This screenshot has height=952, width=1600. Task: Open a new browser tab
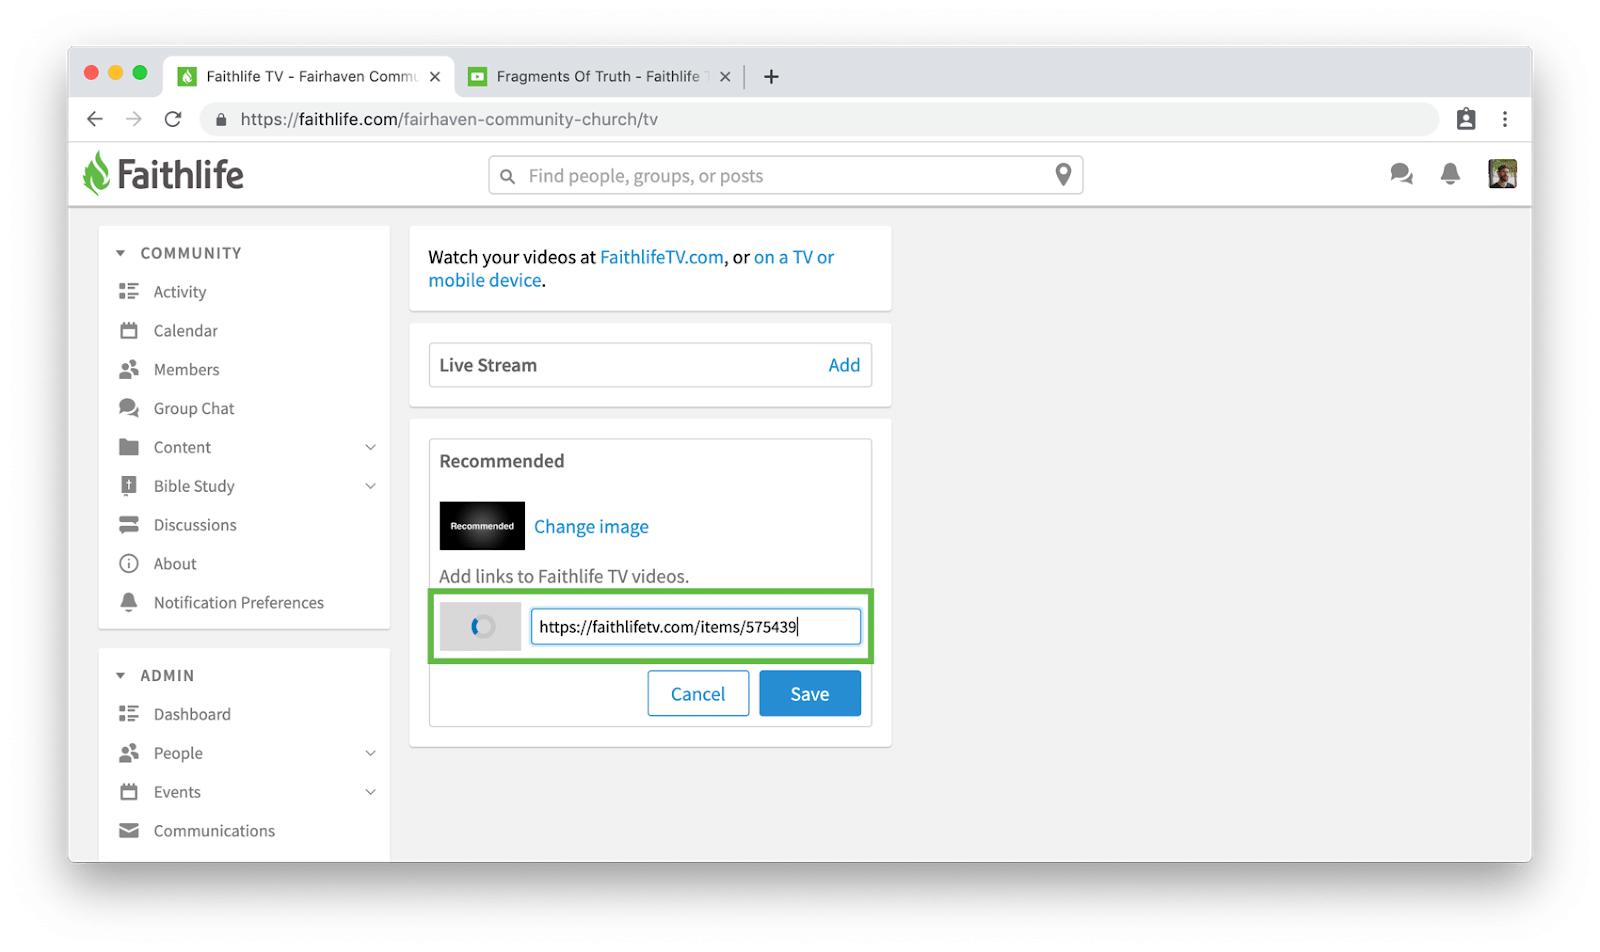pos(771,76)
